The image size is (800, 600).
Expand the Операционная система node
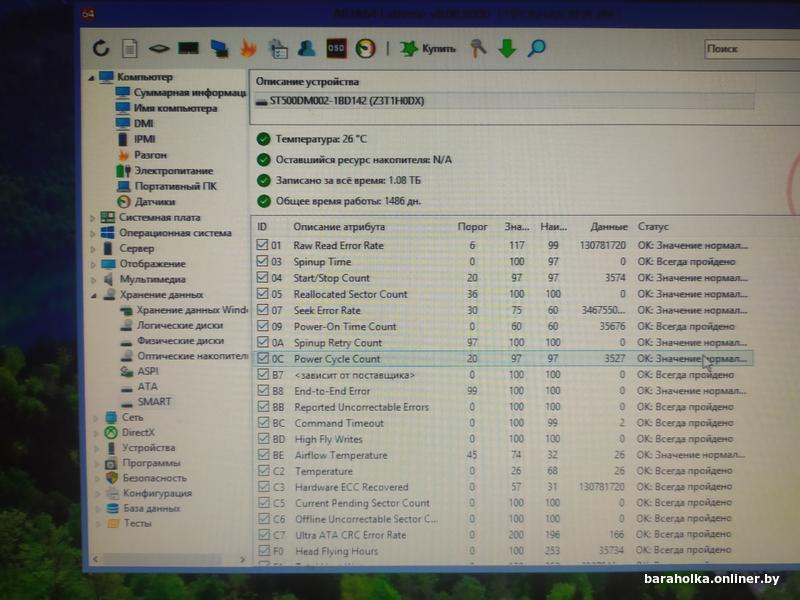tap(92, 234)
